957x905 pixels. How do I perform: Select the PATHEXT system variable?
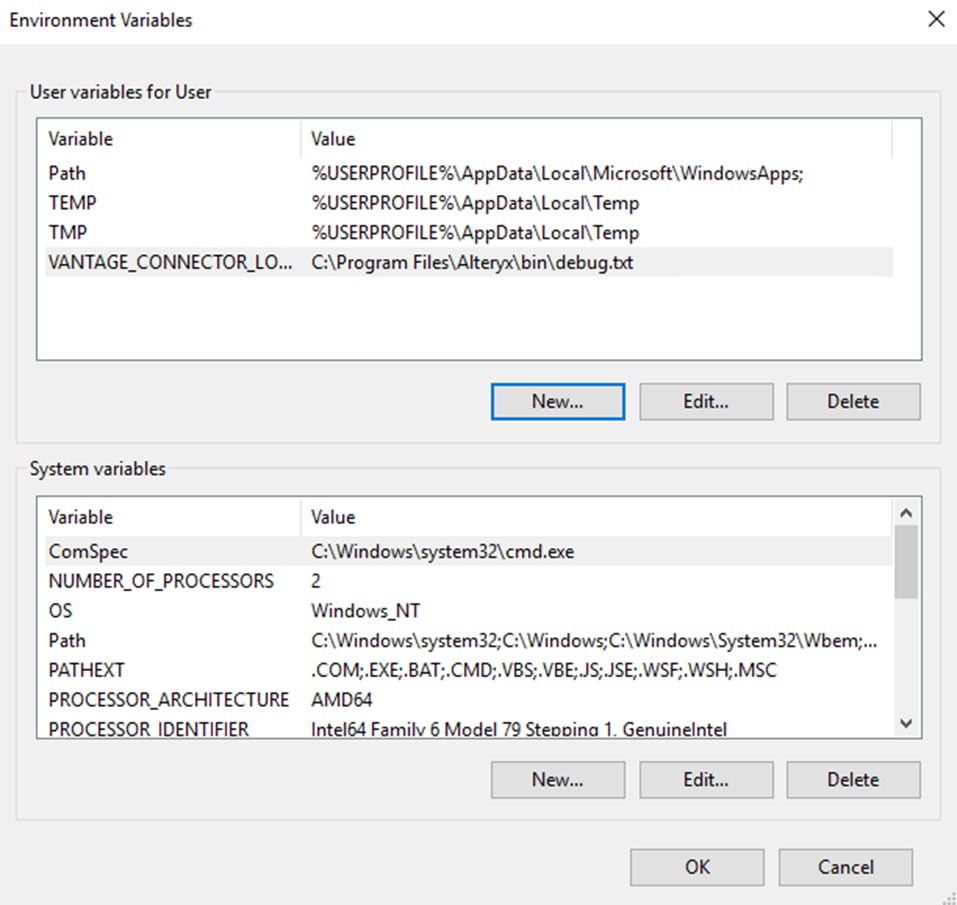click(x=469, y=670)
